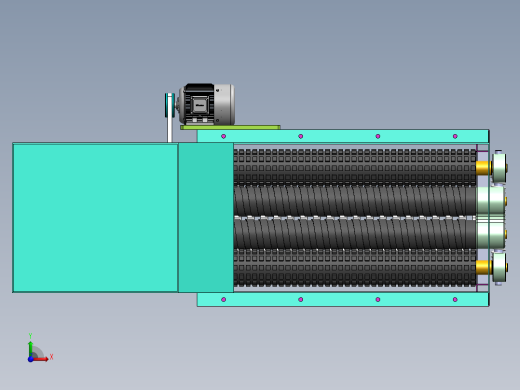520x390 pixels.
Task: Click the rightmost magenta hole on upper rail
Action: click(455, 136)
